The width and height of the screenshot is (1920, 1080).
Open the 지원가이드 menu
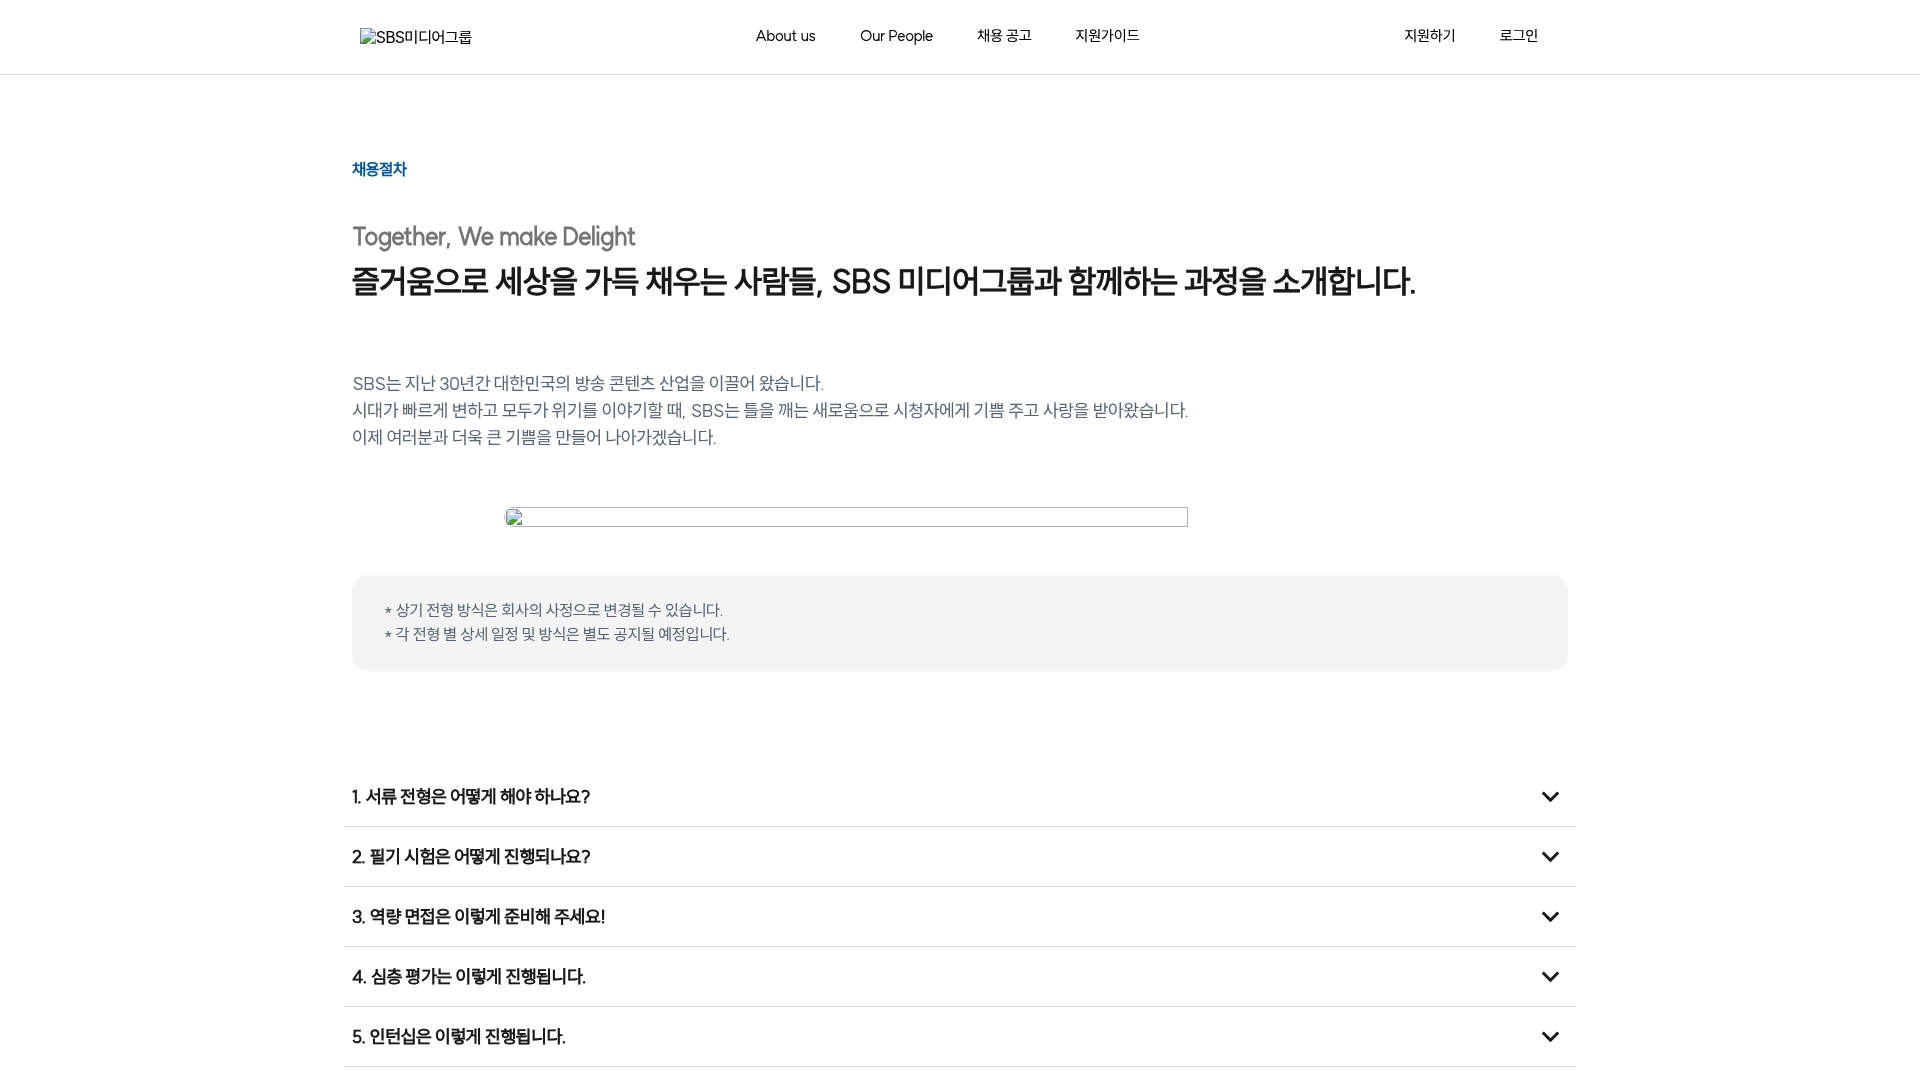pyautogui.click(x=1107, y=36)
